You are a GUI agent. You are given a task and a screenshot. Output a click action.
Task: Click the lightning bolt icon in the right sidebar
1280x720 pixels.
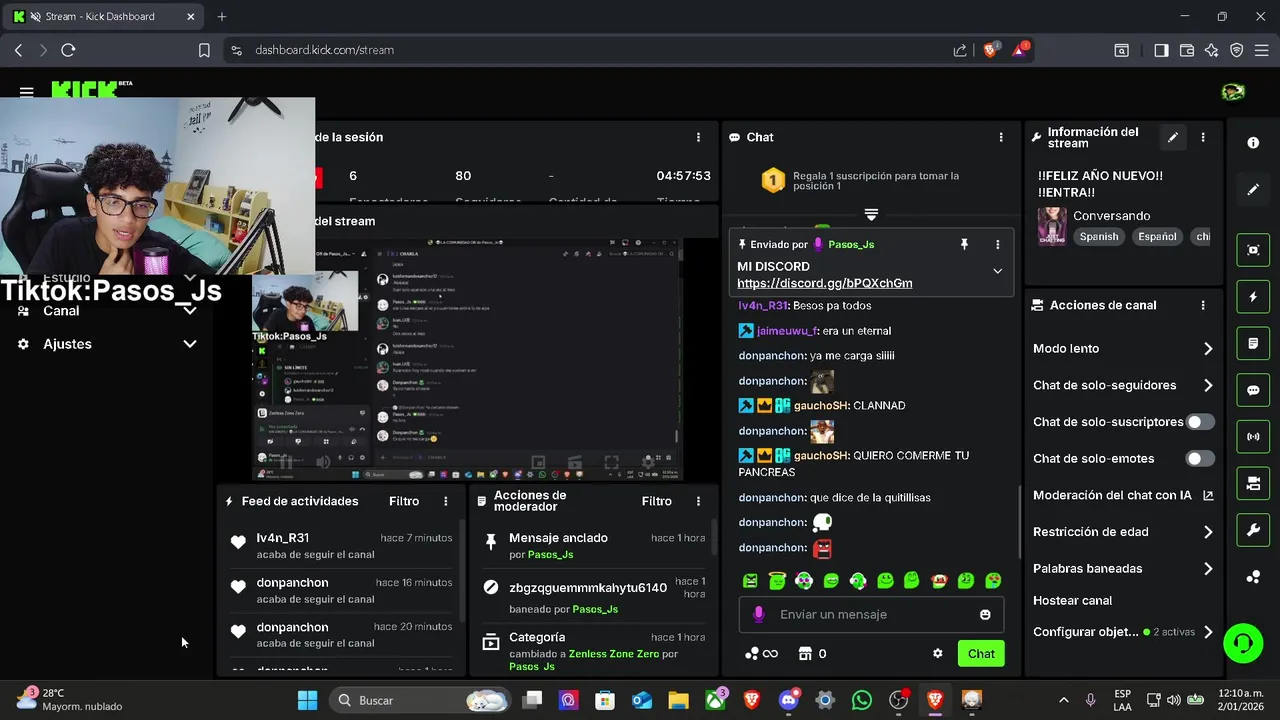[x=1253, y=297]
